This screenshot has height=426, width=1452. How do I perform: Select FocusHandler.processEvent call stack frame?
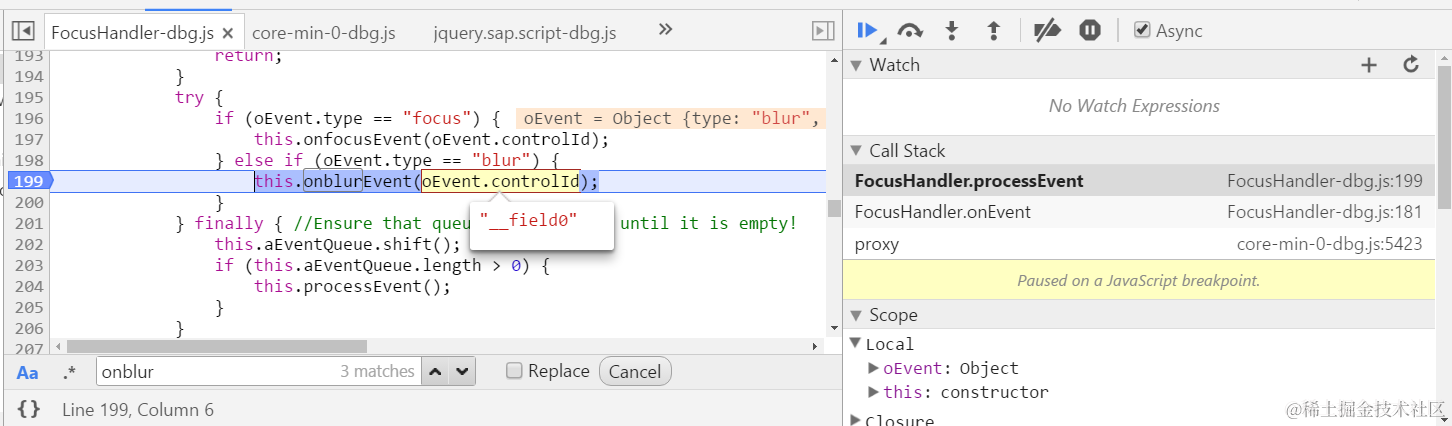1139,181
